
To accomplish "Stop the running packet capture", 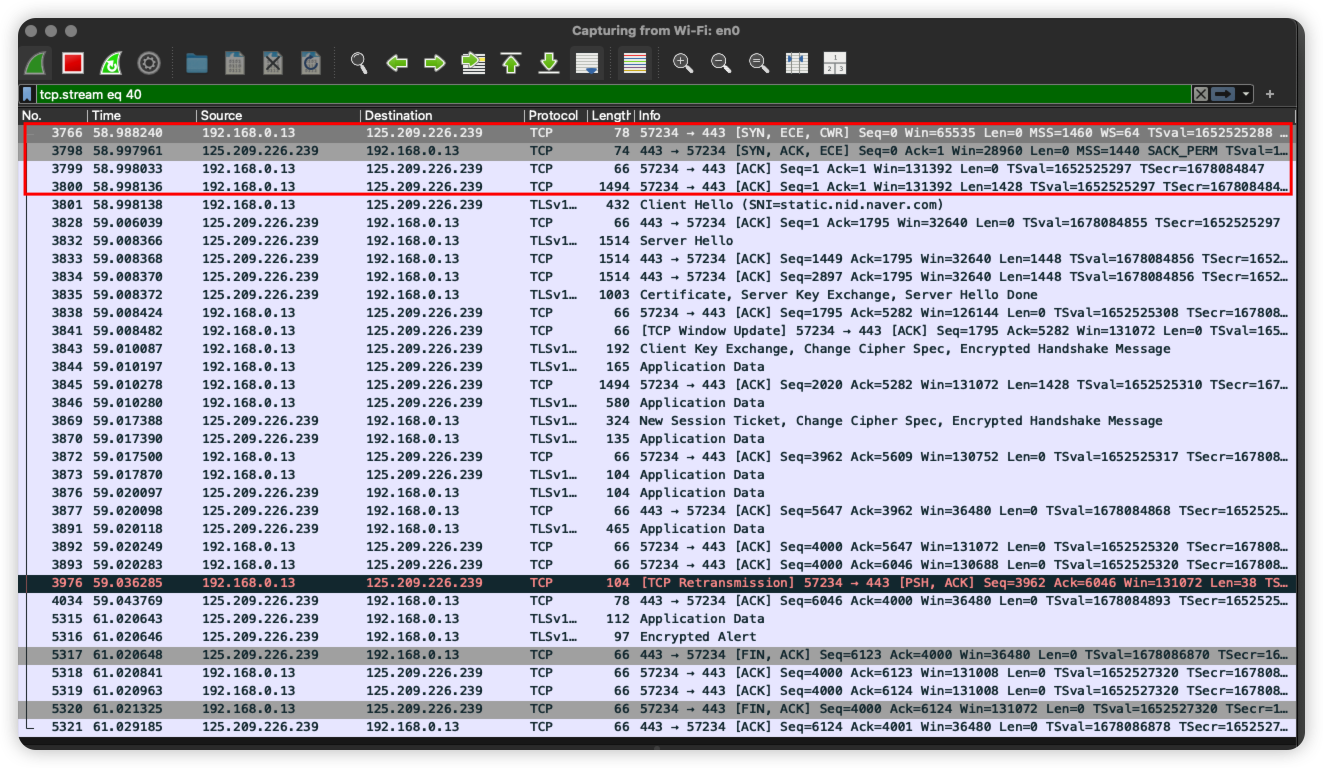I will tap(73, 63).
